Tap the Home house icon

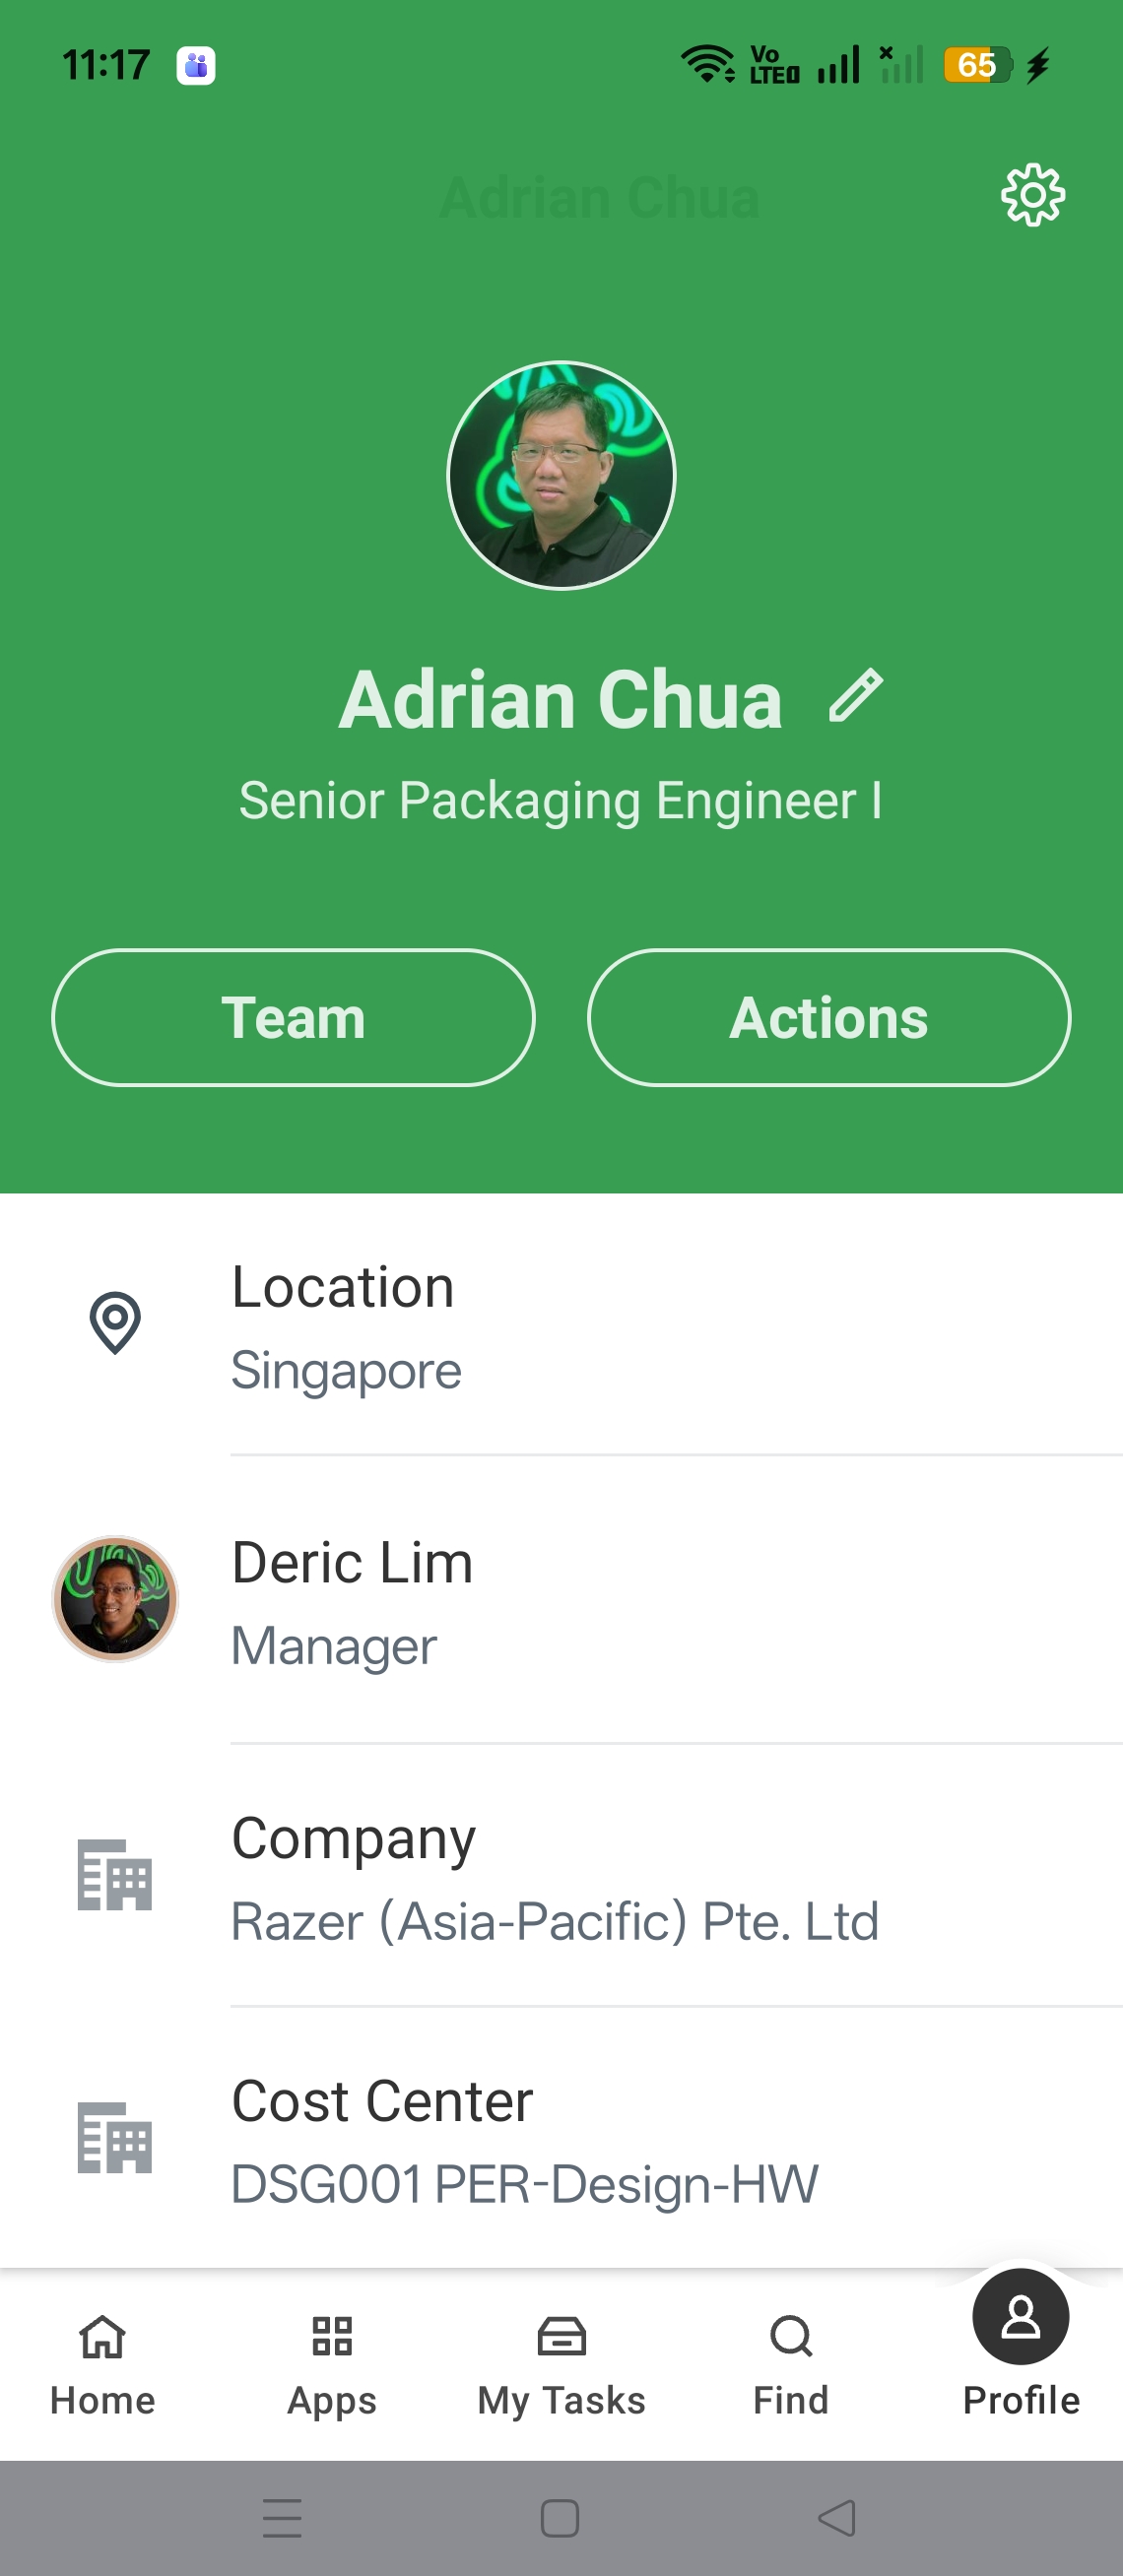[x=102, y=2337]
